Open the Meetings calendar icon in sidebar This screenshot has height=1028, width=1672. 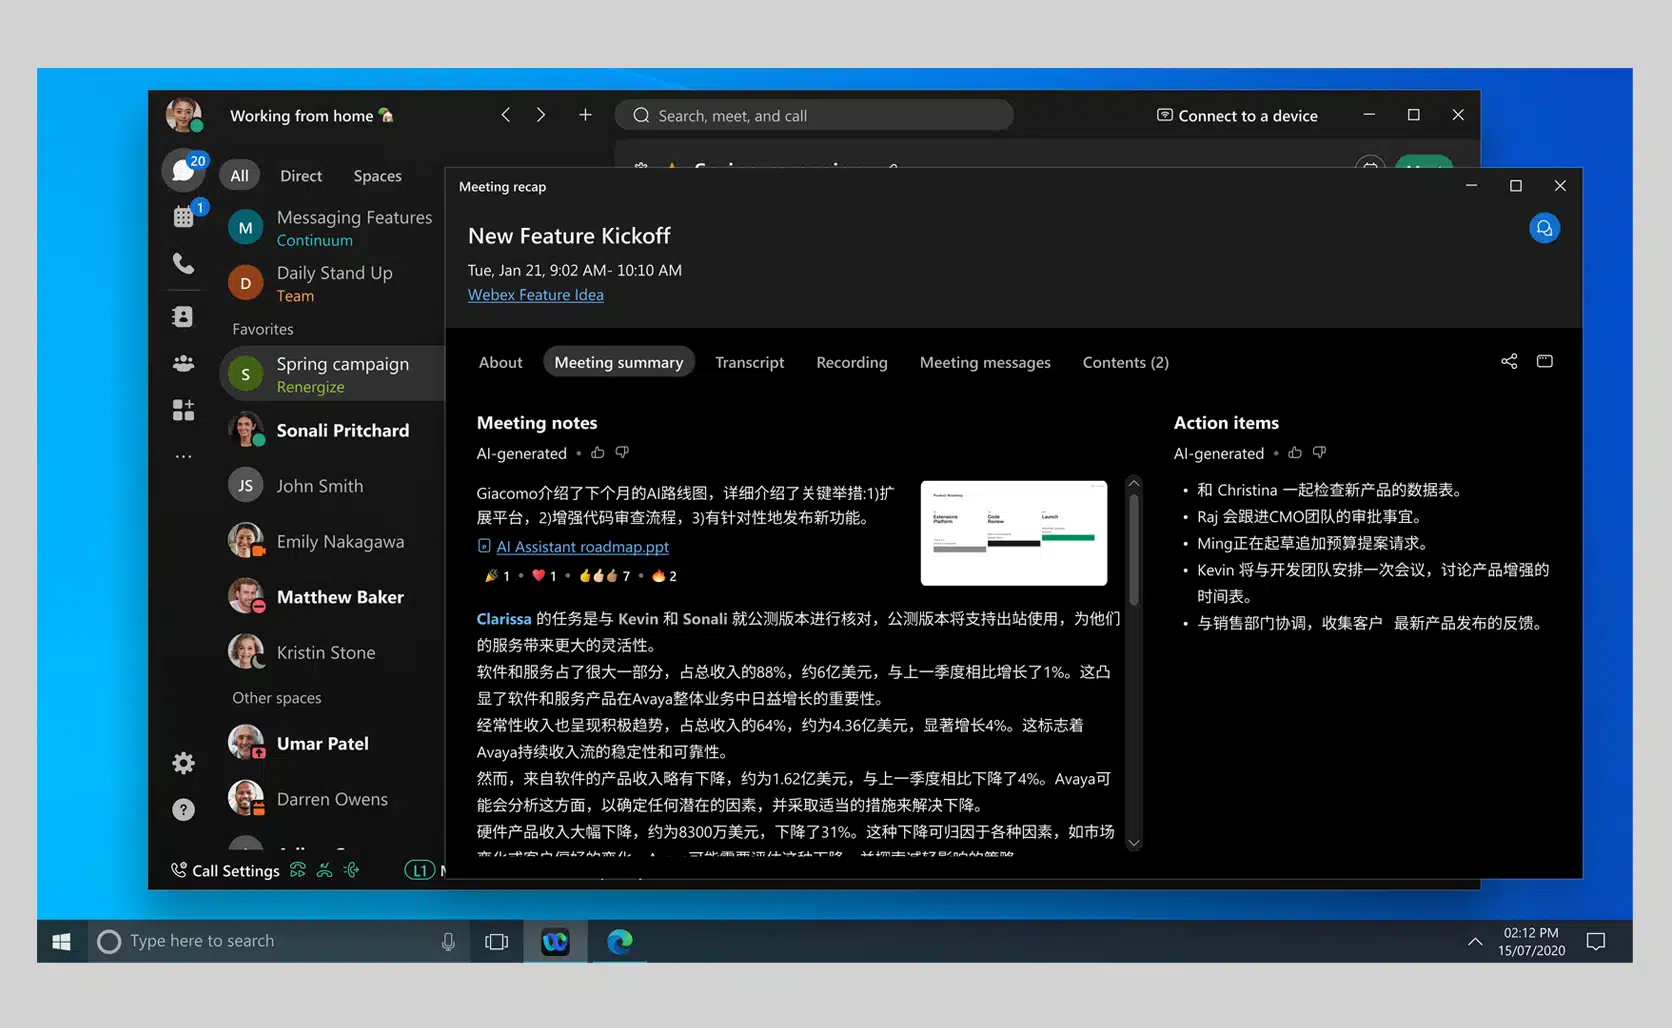[184, 216]
